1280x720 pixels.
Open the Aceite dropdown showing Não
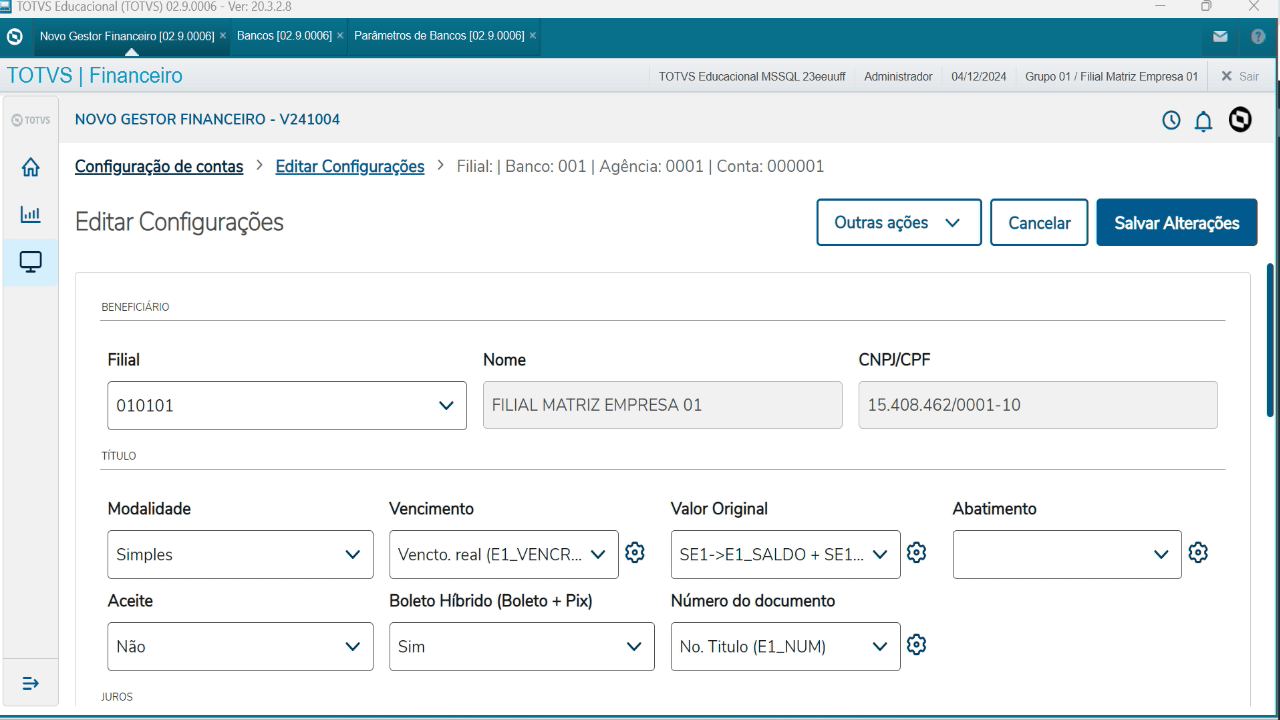240,646
